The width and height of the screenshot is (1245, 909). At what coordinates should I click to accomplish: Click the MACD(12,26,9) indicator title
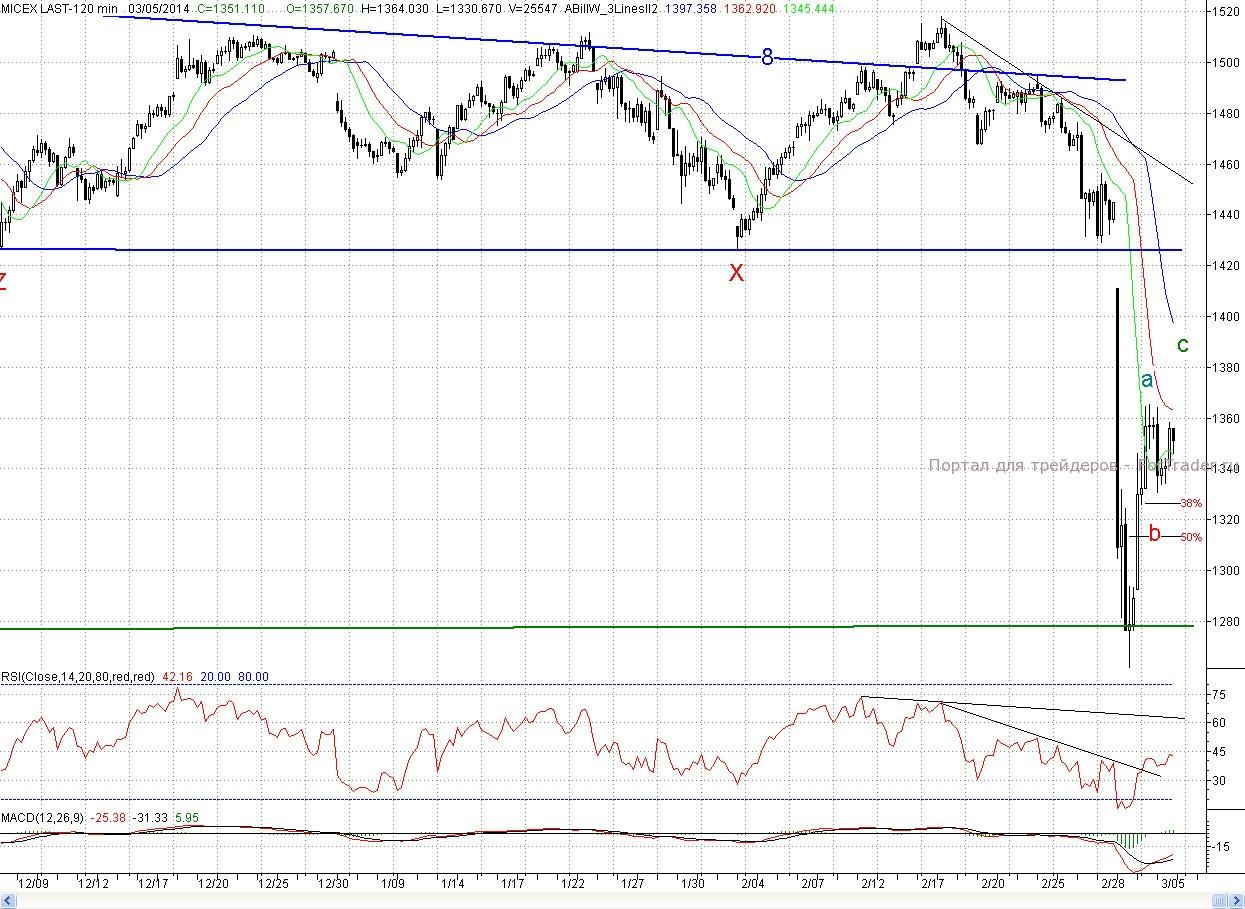coord(43,818)
